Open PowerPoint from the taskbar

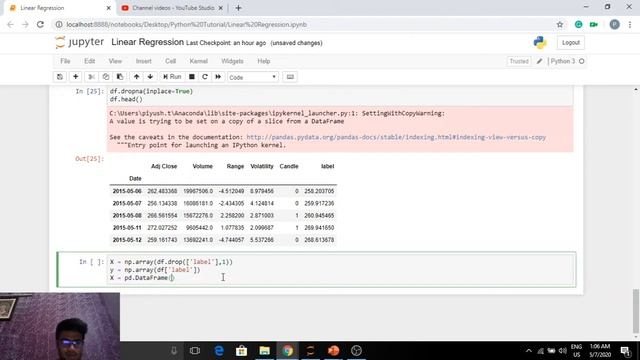click(333, 351)
